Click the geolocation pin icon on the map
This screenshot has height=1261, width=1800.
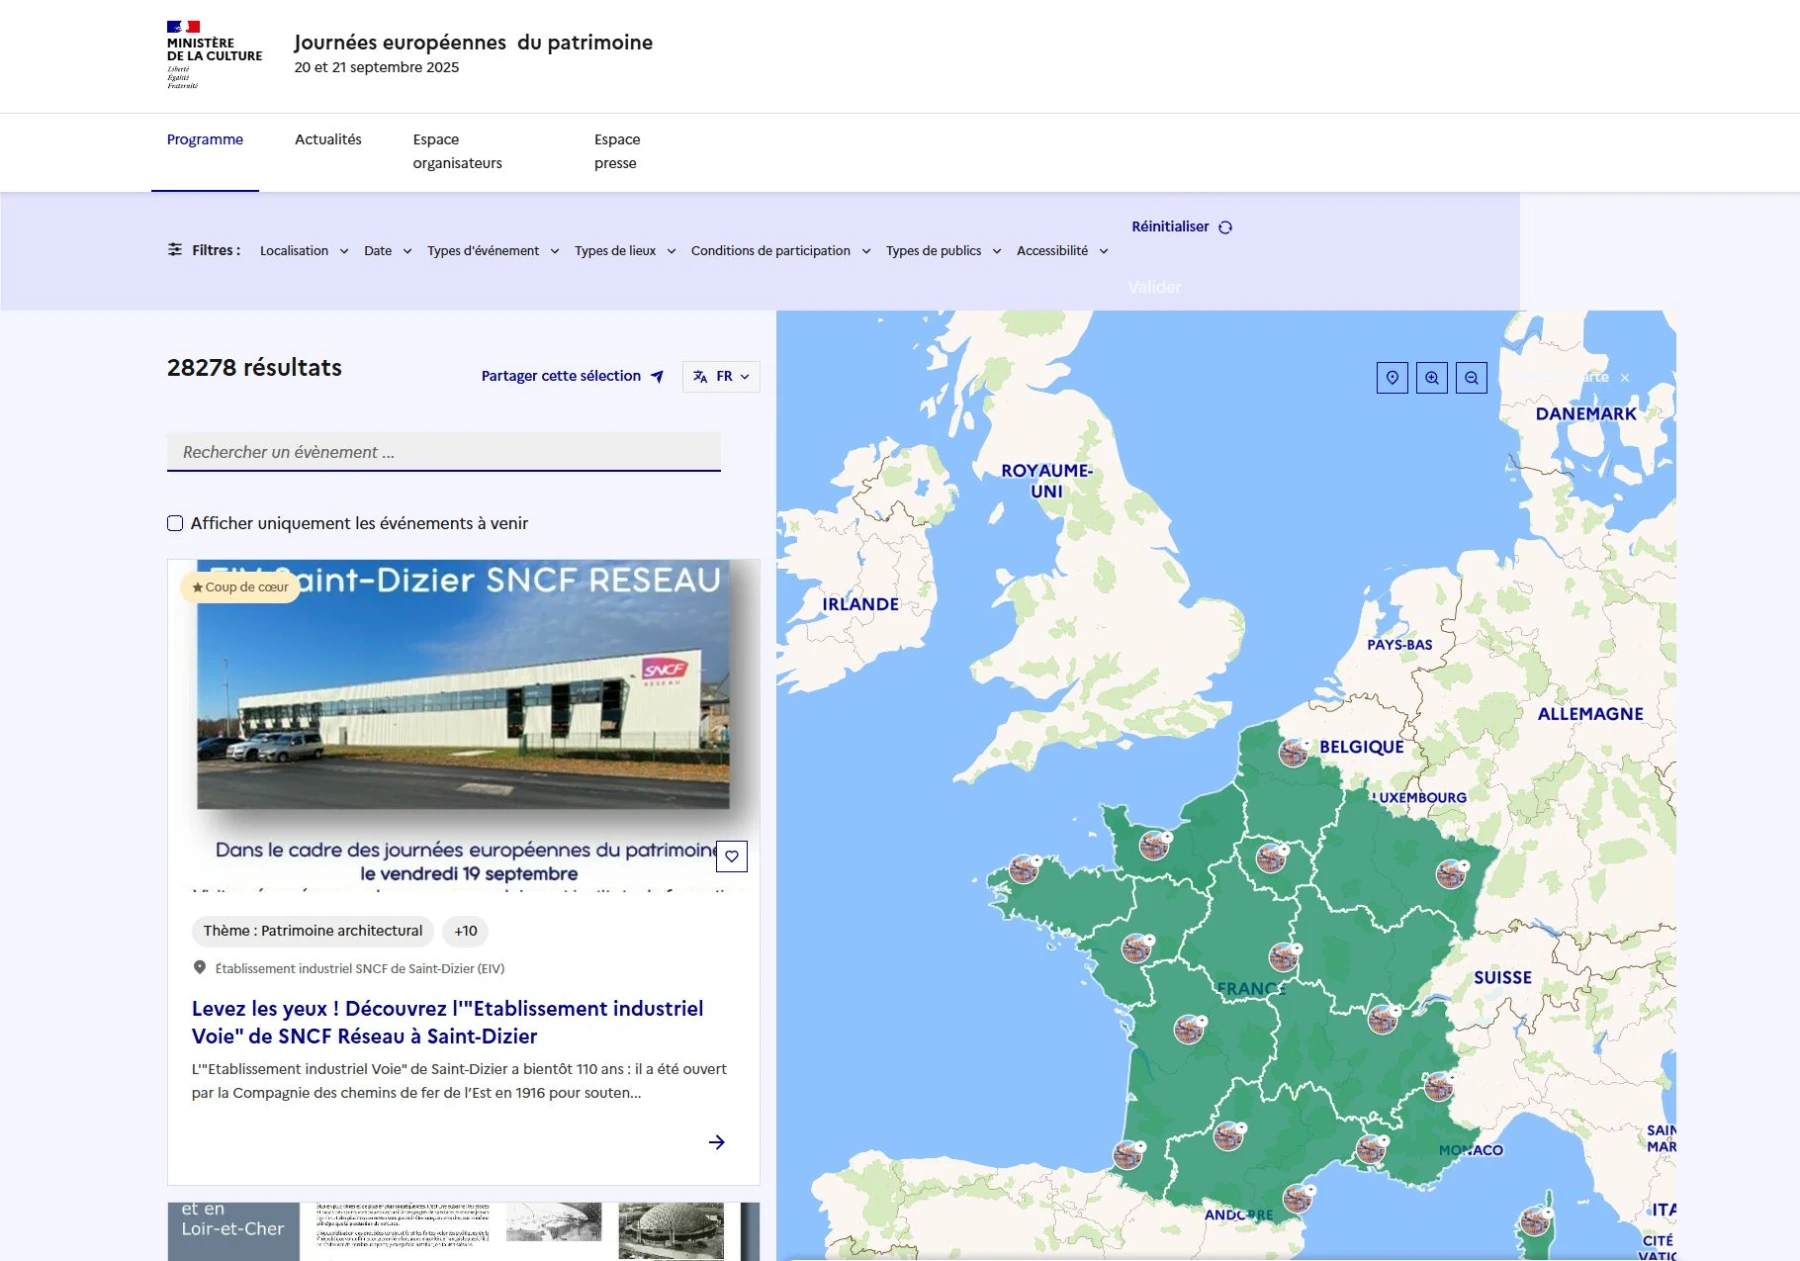pos(1393,377)
